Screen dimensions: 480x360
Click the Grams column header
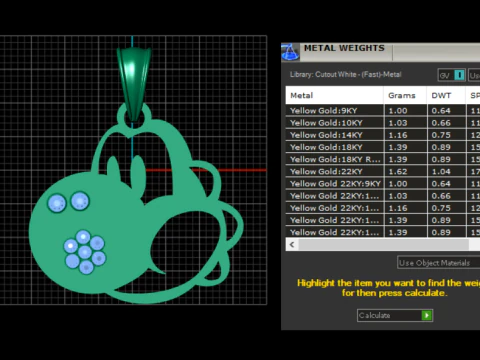(405, 95)
